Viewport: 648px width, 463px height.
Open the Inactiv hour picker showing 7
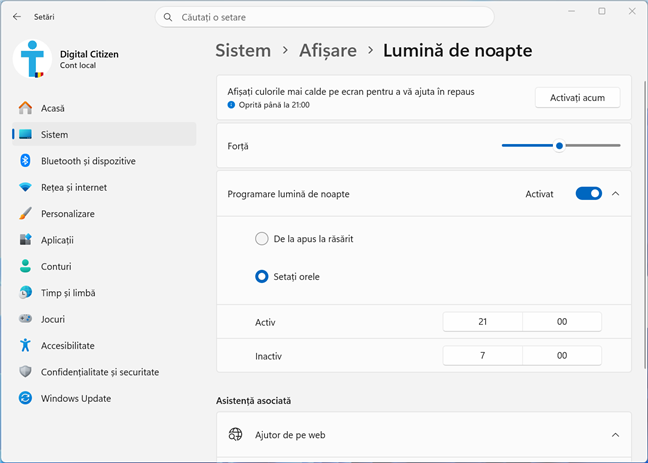click(482, 356)
